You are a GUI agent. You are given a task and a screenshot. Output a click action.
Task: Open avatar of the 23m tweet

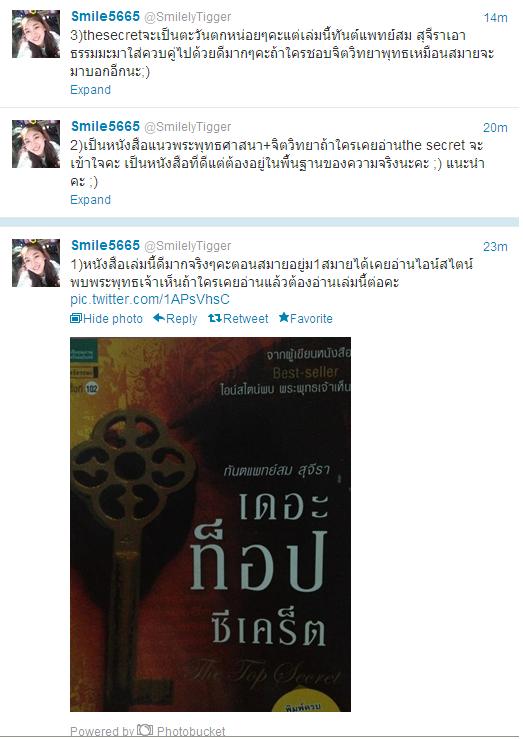point(36,263)
